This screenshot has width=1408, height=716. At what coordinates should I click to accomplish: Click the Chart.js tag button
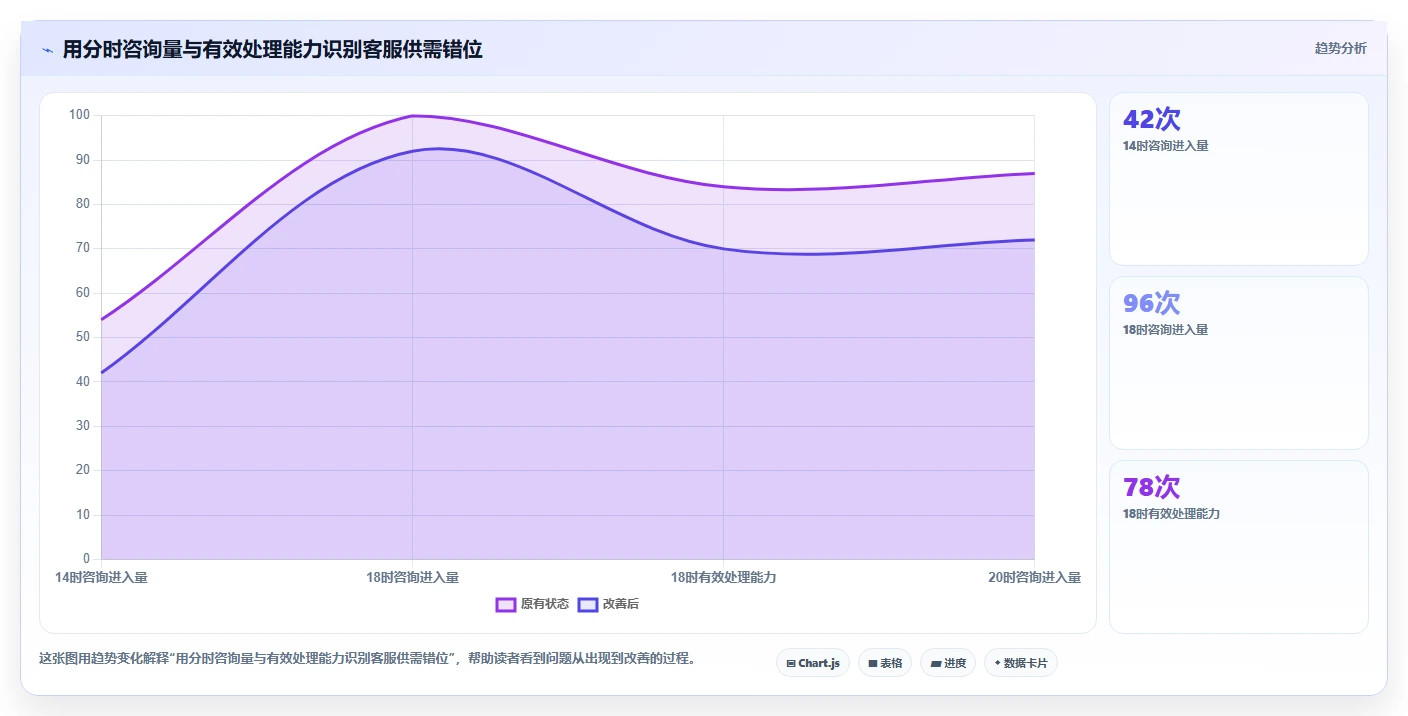[813, 663]
